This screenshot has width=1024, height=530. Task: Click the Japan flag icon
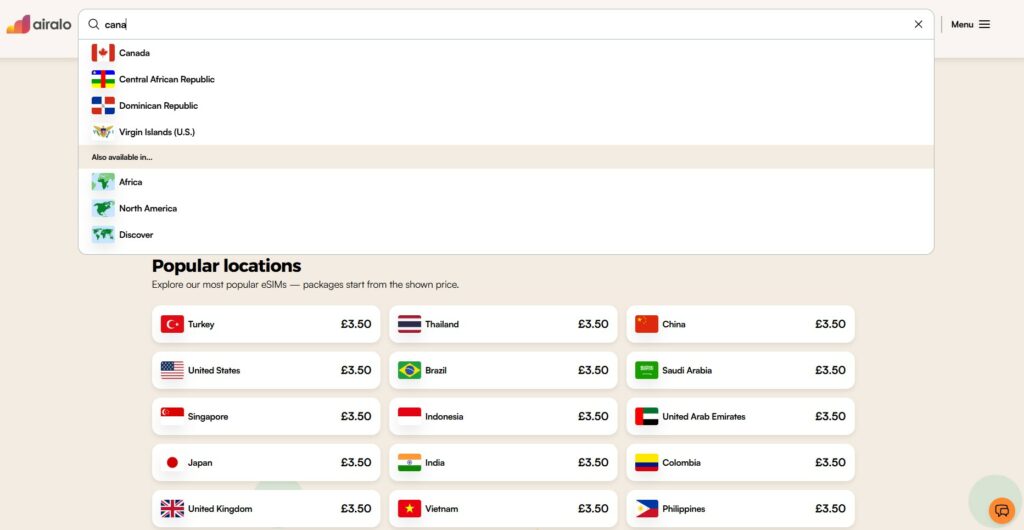[172, 462]
